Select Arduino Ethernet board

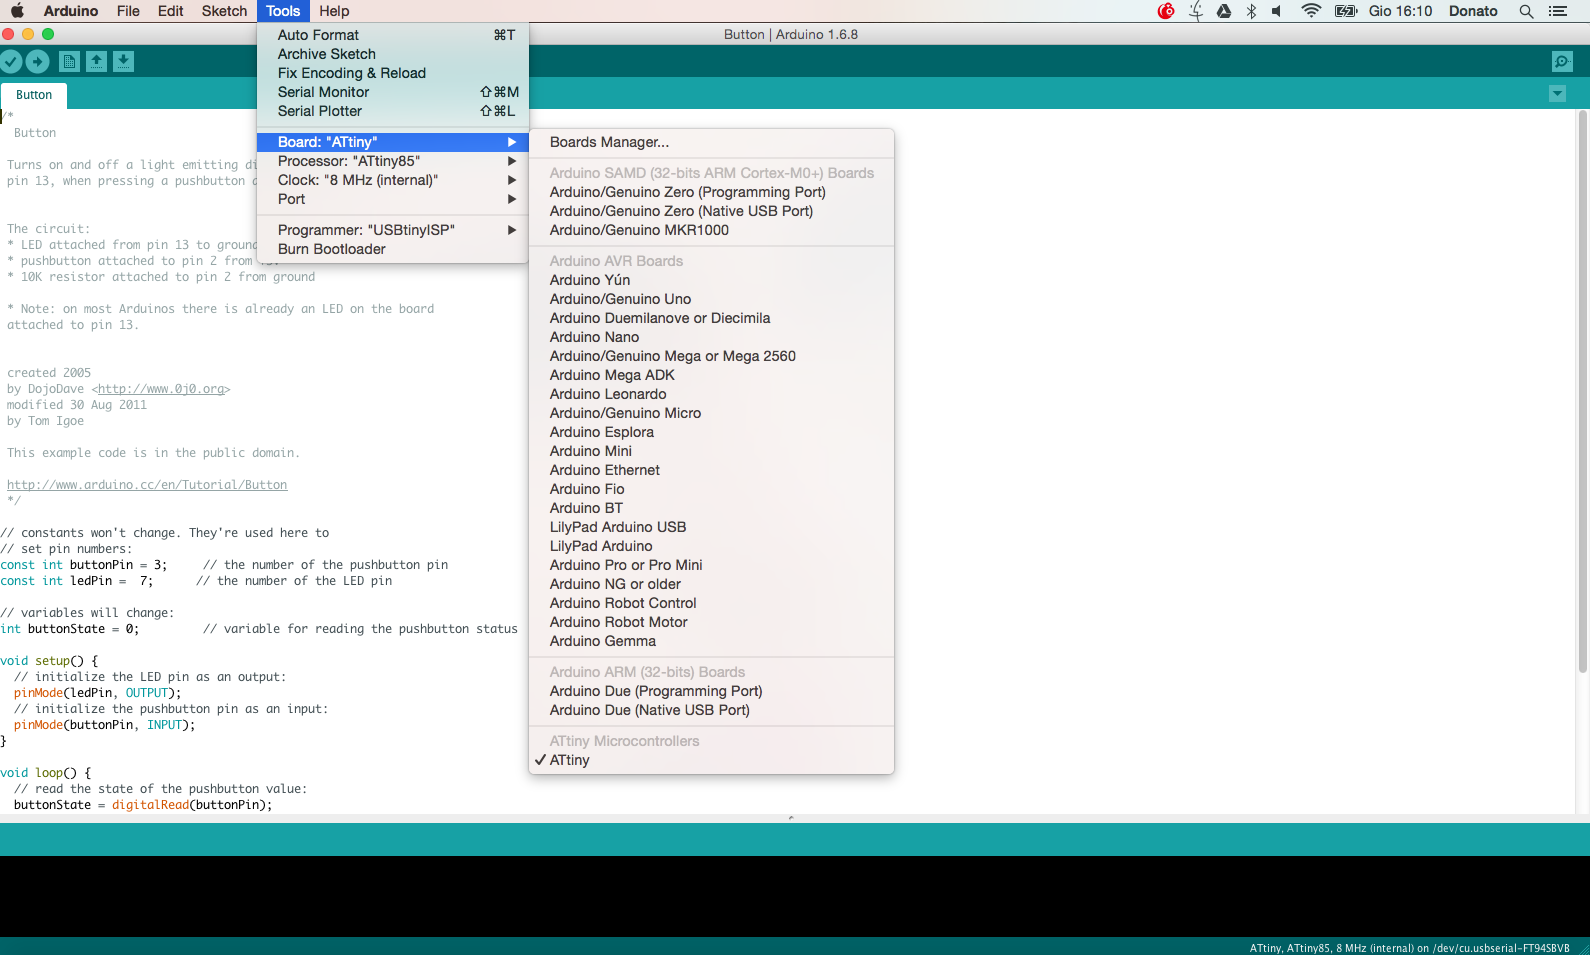[x=711, y=470]
